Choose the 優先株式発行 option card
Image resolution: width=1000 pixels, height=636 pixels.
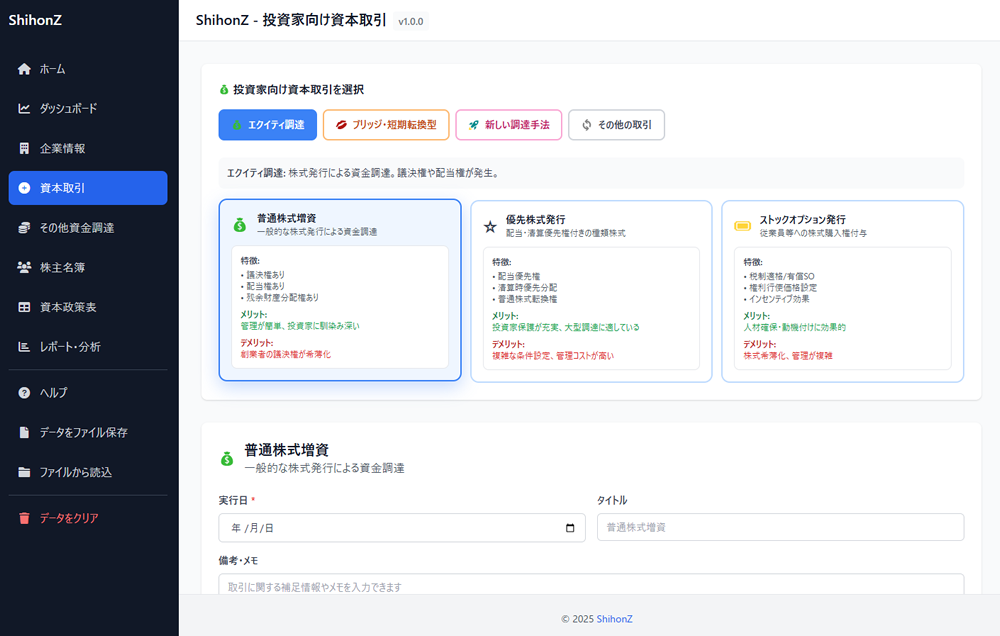(591, 290)
